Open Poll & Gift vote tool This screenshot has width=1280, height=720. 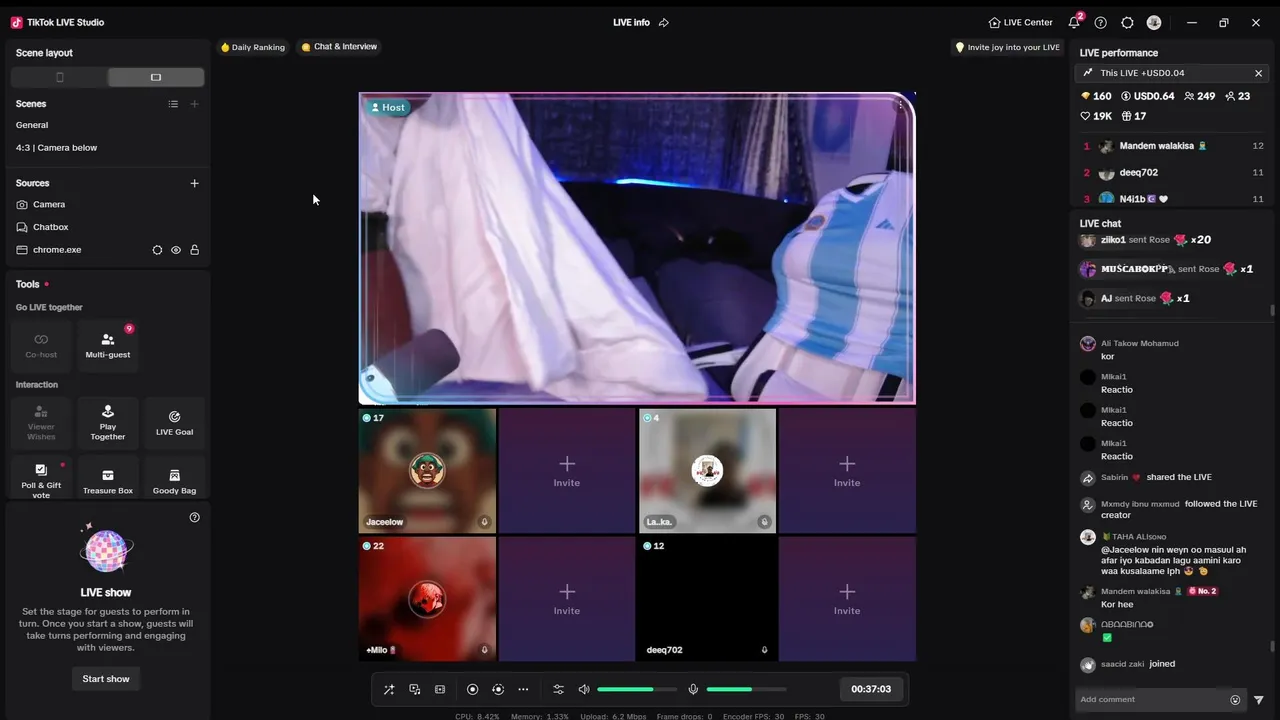pos(41,479)
